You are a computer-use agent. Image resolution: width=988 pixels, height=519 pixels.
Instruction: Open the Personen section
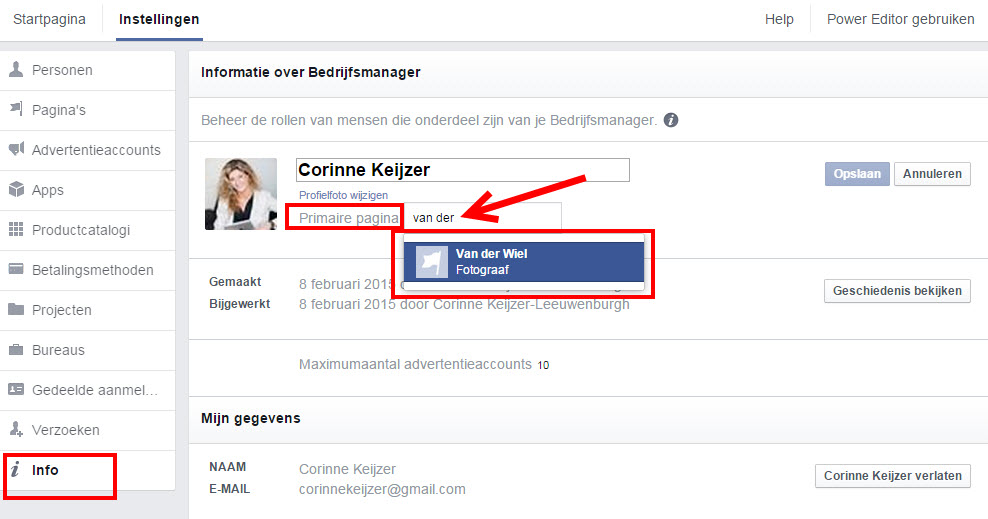(x=88, y=70)
